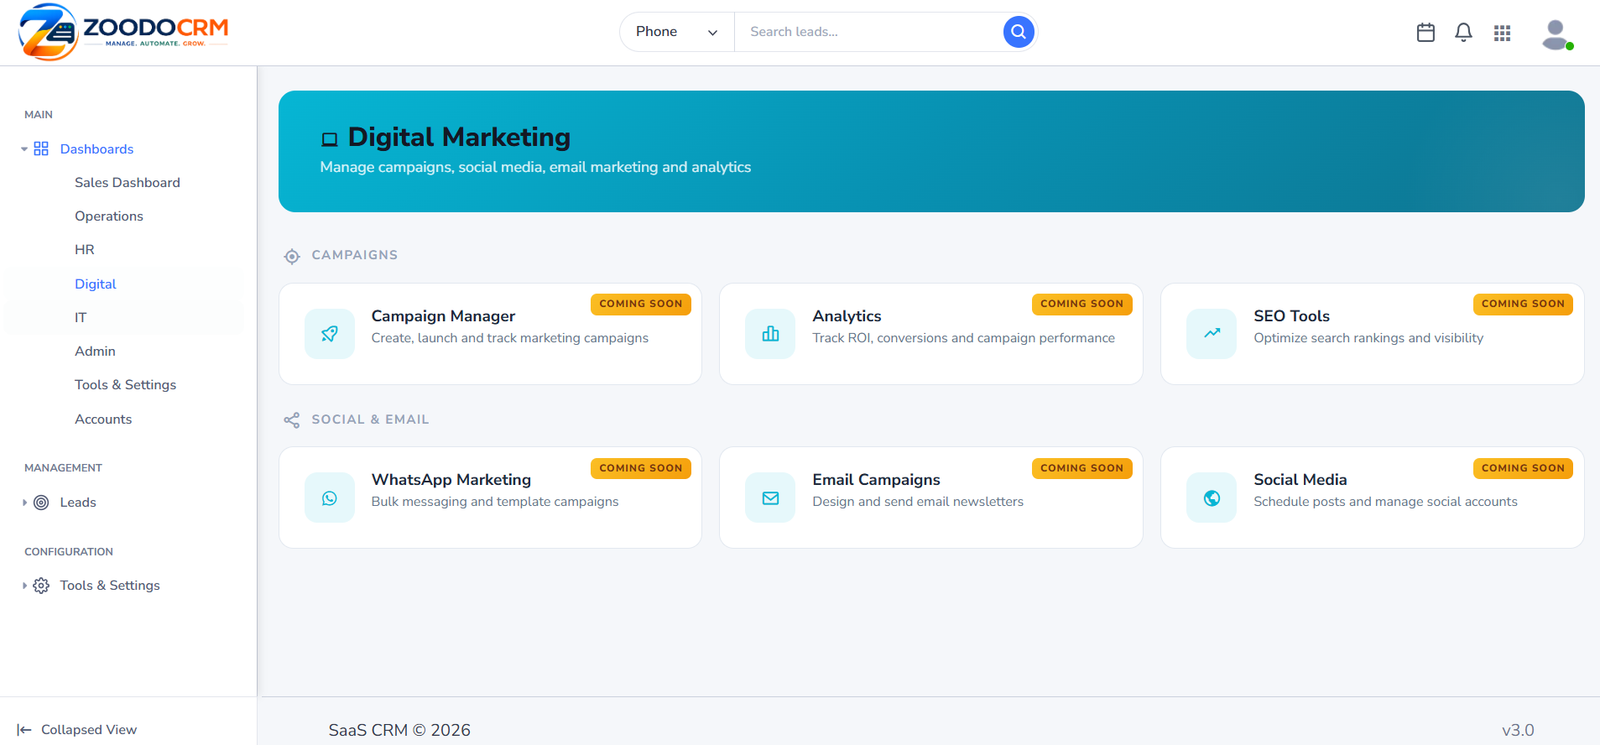Click 'Optimize search rankings and visibility' text
Viewport: 1600px width, 745px height.
tap(1369, 338)
